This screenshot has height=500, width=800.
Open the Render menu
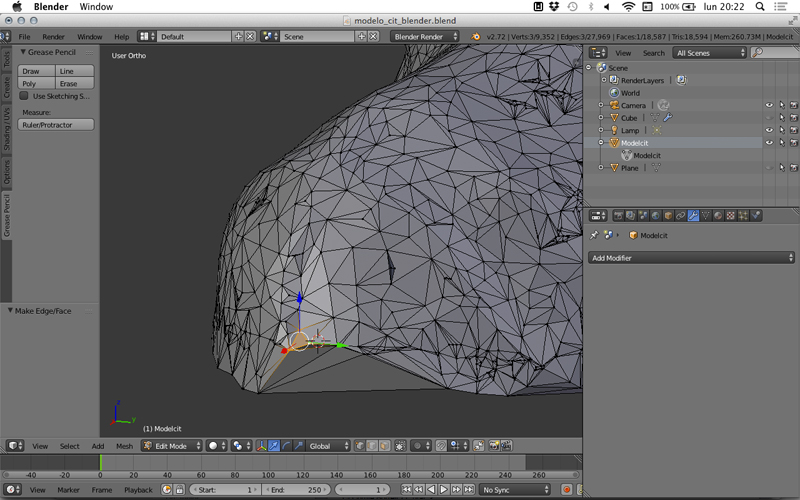click(54, 37)
